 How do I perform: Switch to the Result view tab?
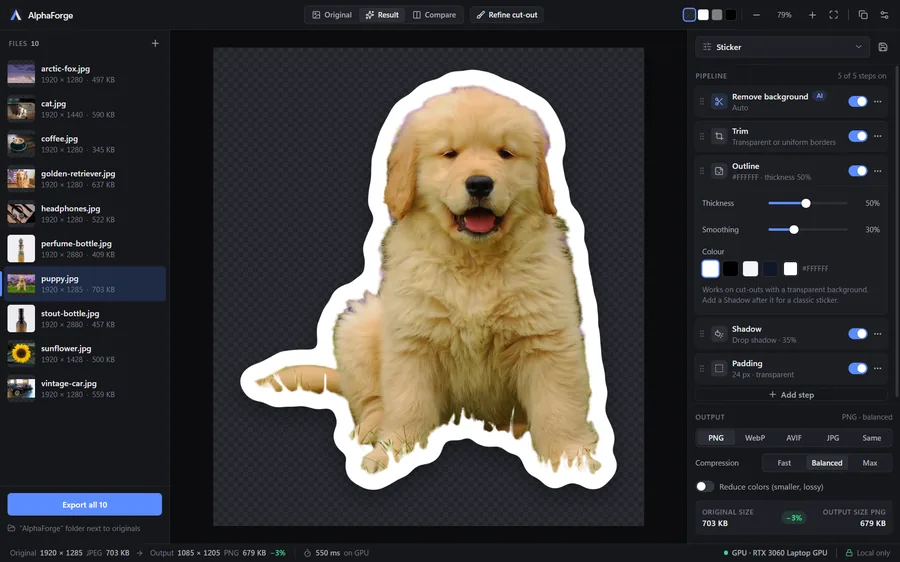[382, 15]
